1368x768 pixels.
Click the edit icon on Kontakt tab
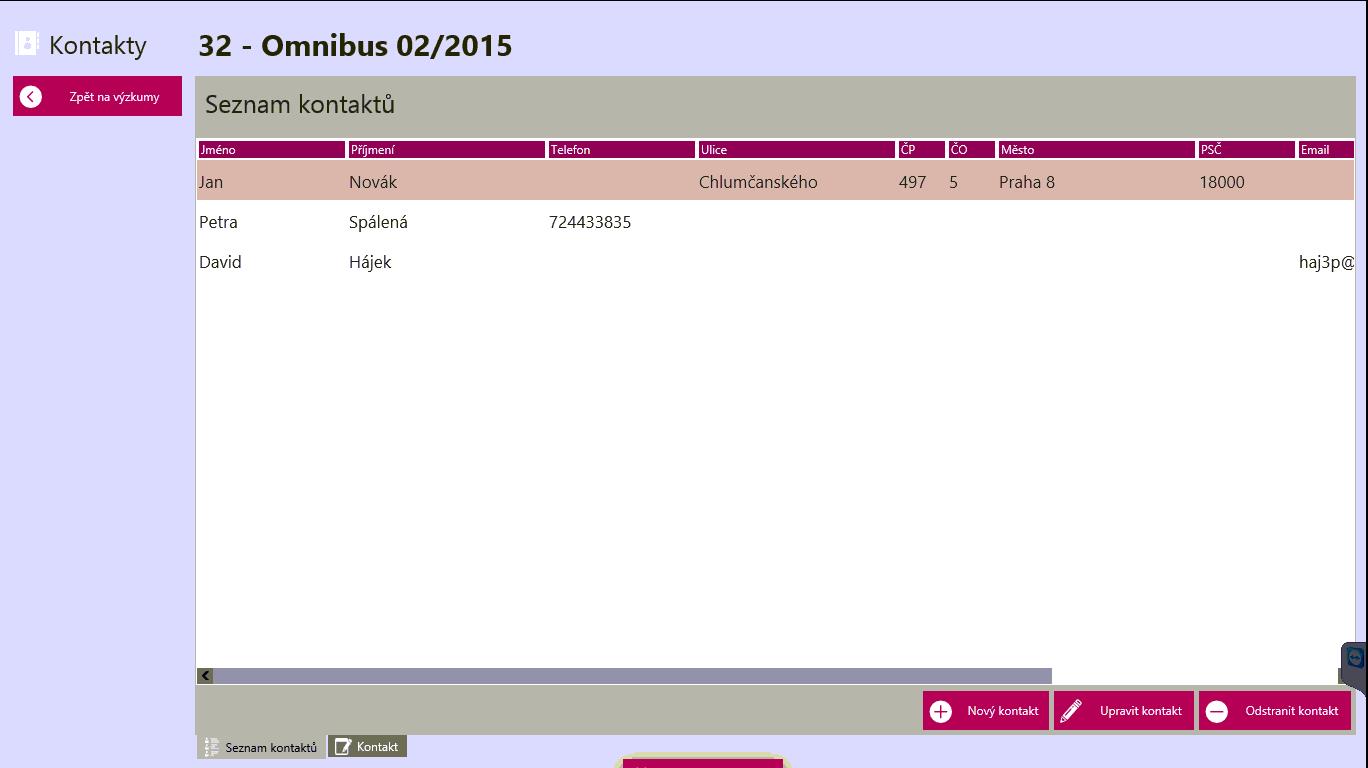342,747
